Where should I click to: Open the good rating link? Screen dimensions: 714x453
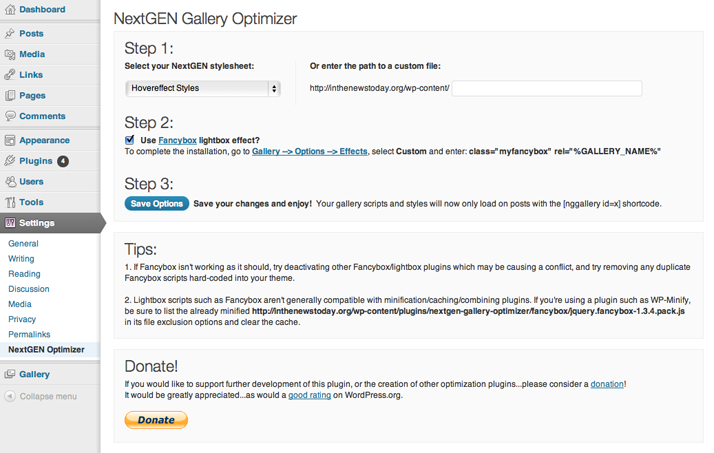tap(310, 395)
